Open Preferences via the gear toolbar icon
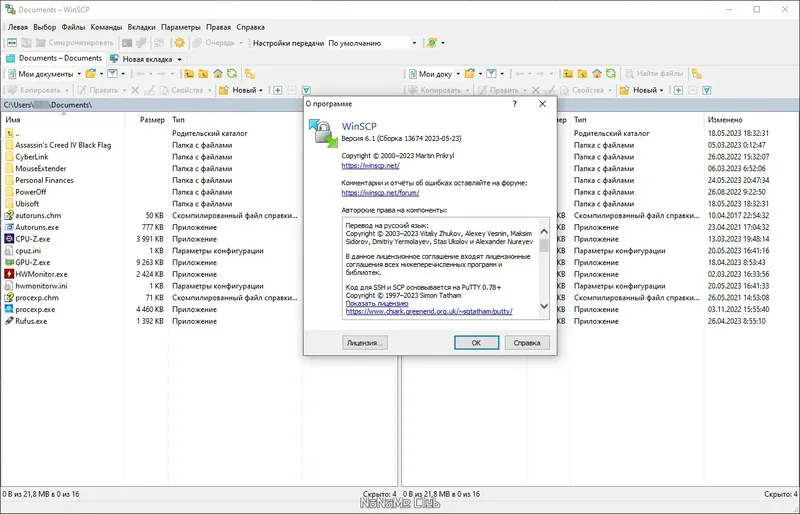The height and width of the screenshot is (514, 800). (179, 43)
